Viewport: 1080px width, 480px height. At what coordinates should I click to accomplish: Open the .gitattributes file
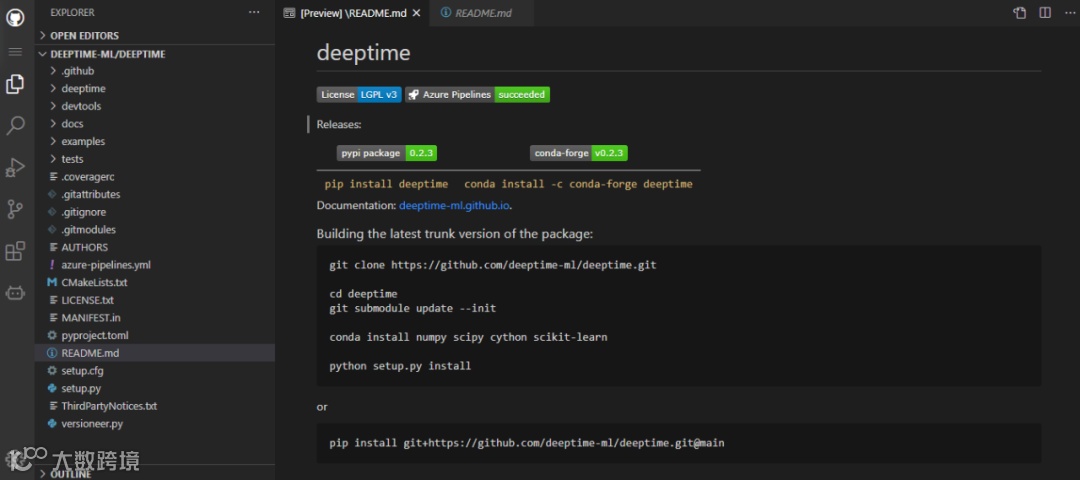pos(155,194)
